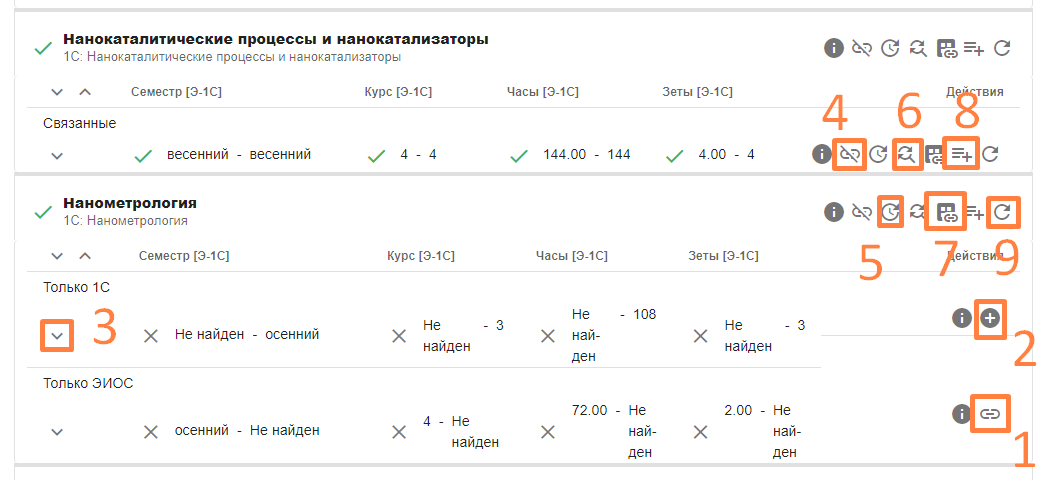Click reload arrow icon for Нанометрология
This screenshot has height=480, width=1044.
click(1003, 212)
